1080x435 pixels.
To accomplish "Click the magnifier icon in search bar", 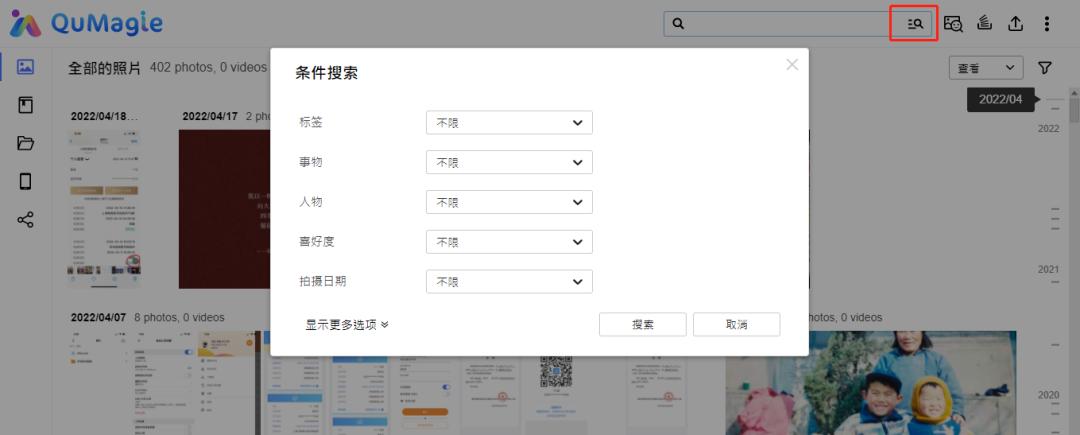I will pos(678,24).
